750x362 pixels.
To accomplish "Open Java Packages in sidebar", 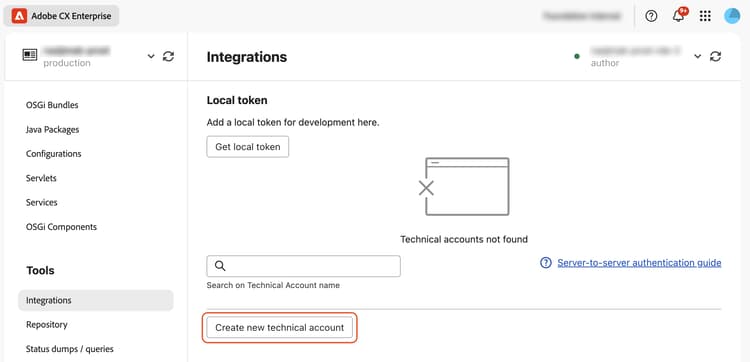I will click(53, 130).
